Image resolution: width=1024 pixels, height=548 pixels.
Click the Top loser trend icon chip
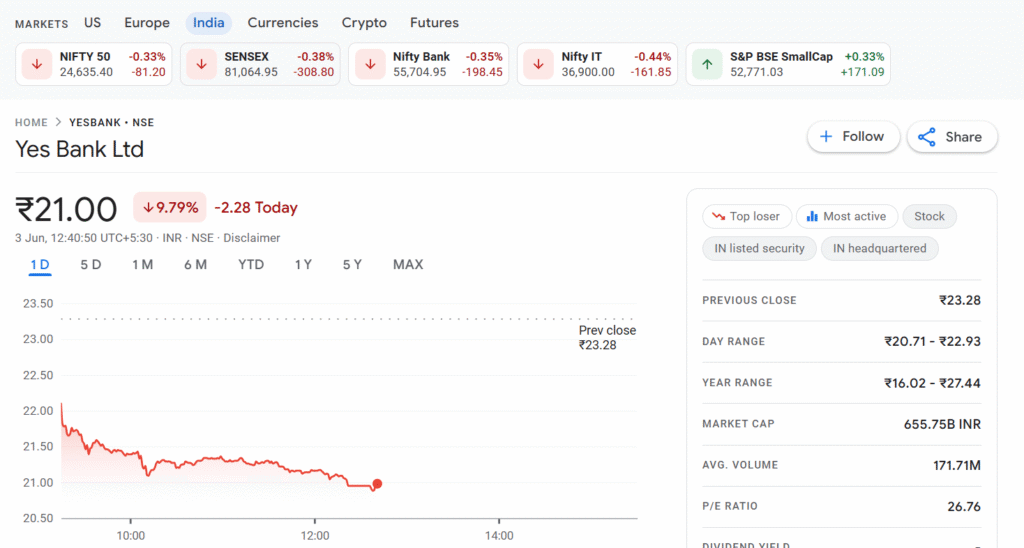(746, 216)
